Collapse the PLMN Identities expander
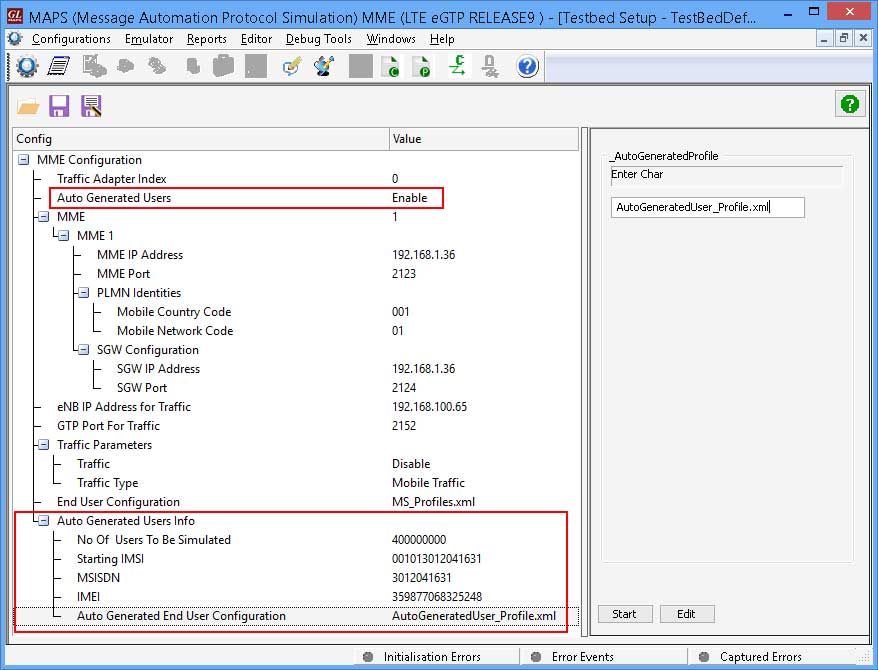Screen dimensions: 878x670 tap(83, 293)
